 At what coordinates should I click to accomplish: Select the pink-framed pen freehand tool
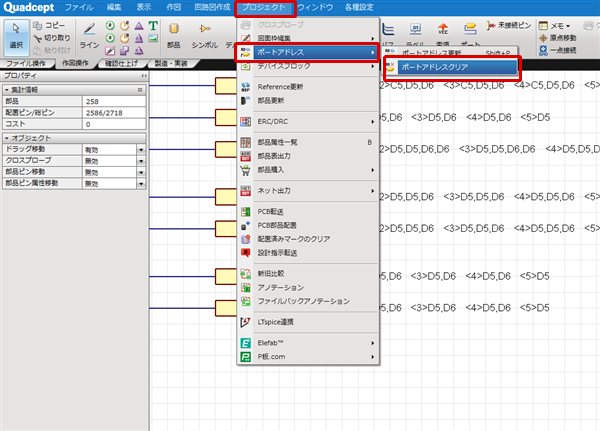[x=110, y=51]
